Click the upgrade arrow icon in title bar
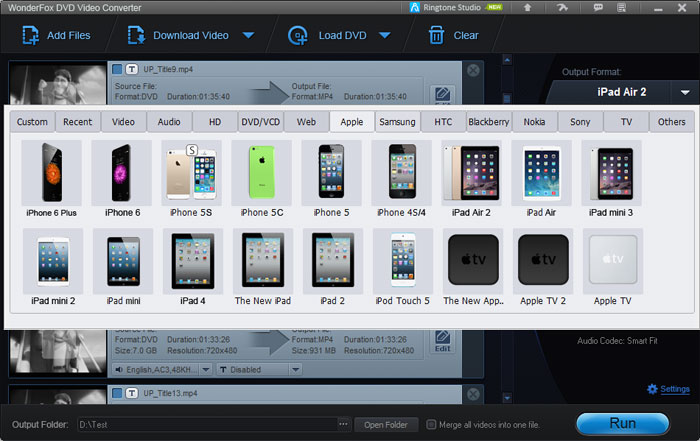This screenshot has width=700, height=441. [x=527, y=7]
